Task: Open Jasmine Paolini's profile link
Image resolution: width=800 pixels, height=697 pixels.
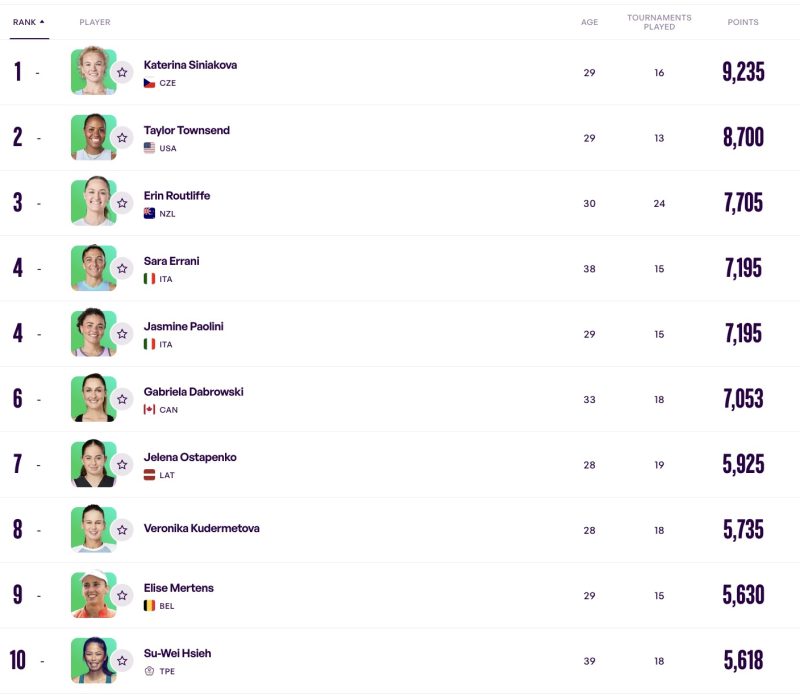Action: (185, 326)
